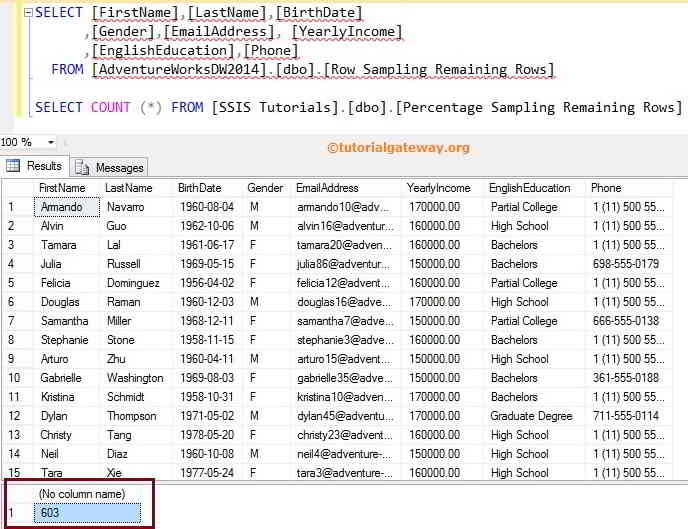Click birth date 1978-05-20
The image size is (688, 529).
click(x=208, y=435)
